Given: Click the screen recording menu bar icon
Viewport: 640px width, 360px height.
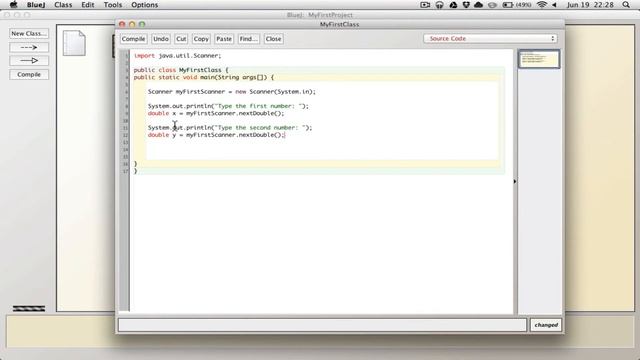Looking at the screenshot, I should 425,5.
